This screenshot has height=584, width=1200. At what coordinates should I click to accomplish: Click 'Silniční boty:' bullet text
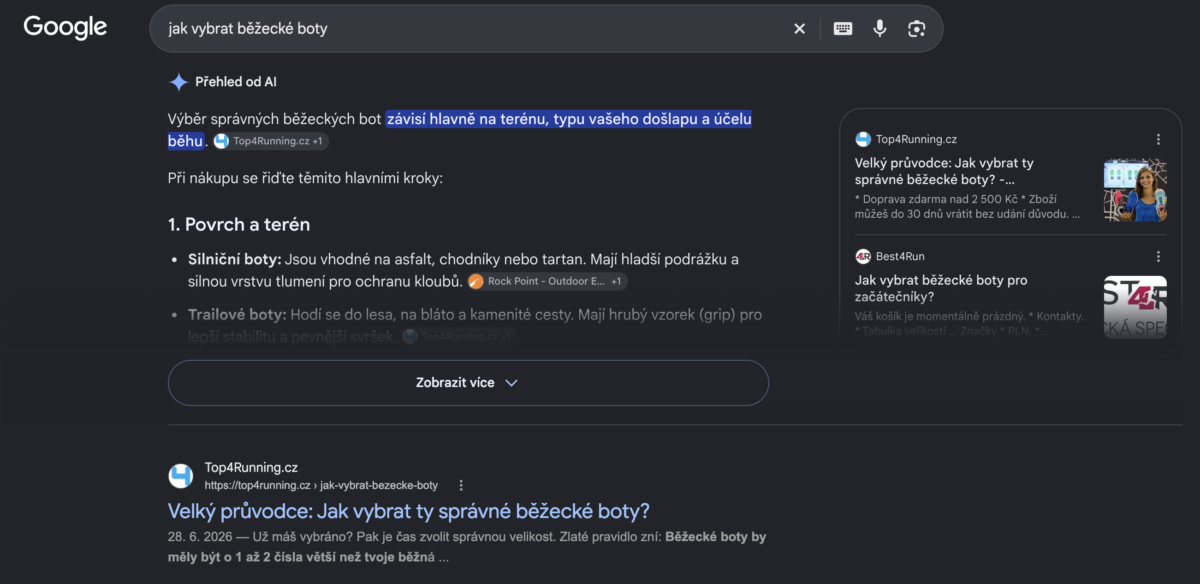click(235, 259)
